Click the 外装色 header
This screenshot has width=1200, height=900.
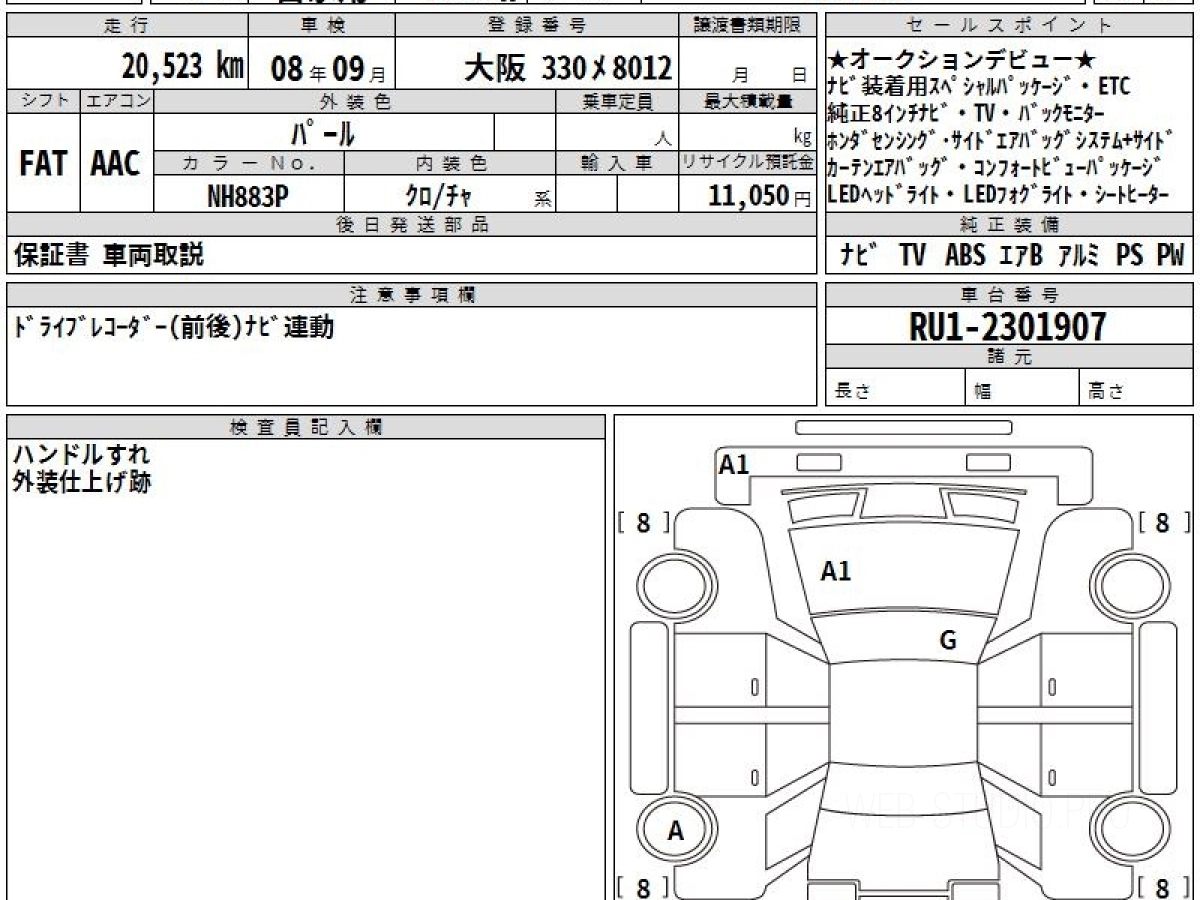355,101
